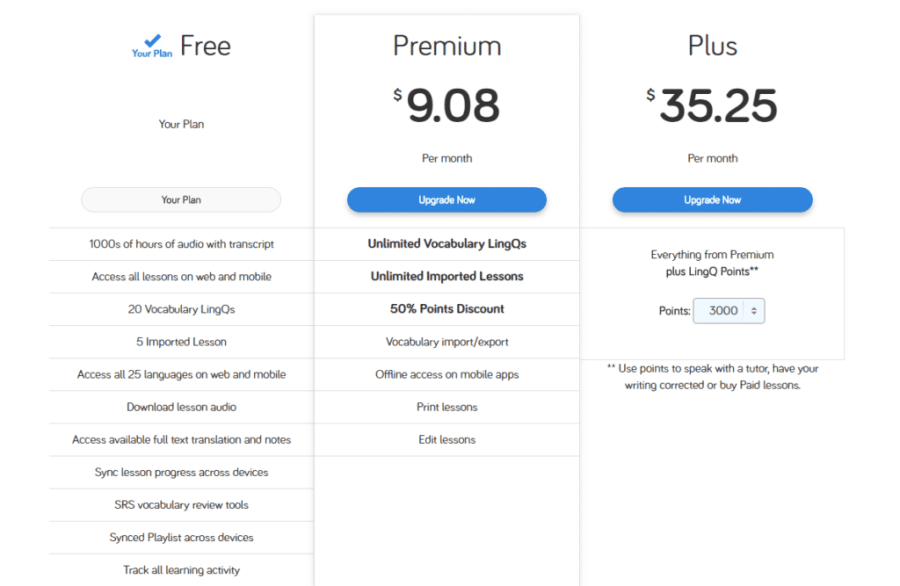Screen dimensions: 900x586
Task: Select the $35.25 Plus price
Action: [712, 106]
